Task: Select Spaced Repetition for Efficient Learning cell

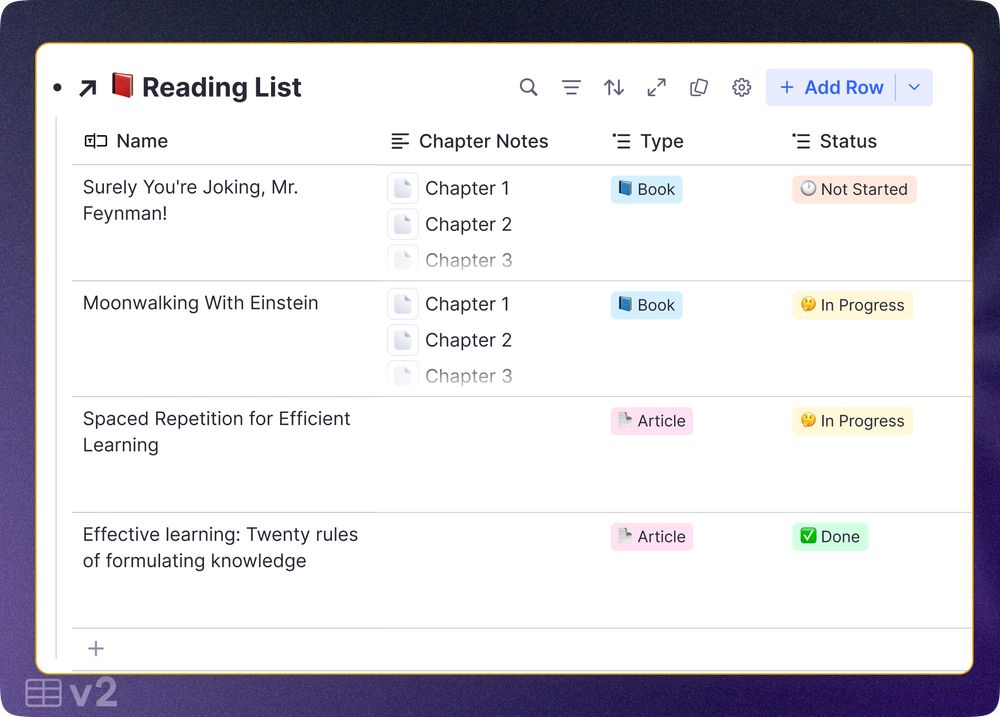Action: pos(225,454)
